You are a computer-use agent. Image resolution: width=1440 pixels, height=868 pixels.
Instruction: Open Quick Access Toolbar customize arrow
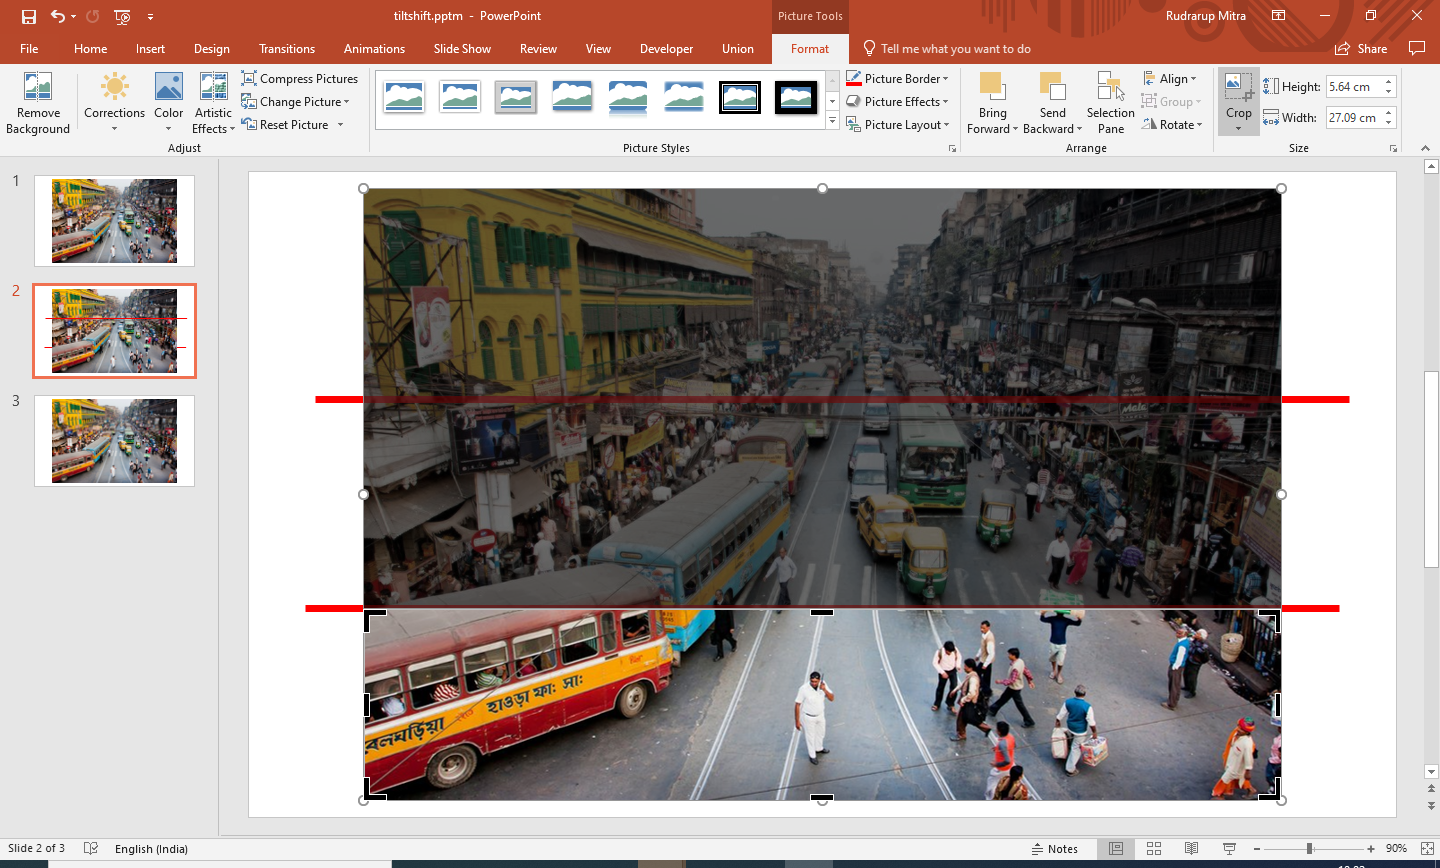[150, 16]
